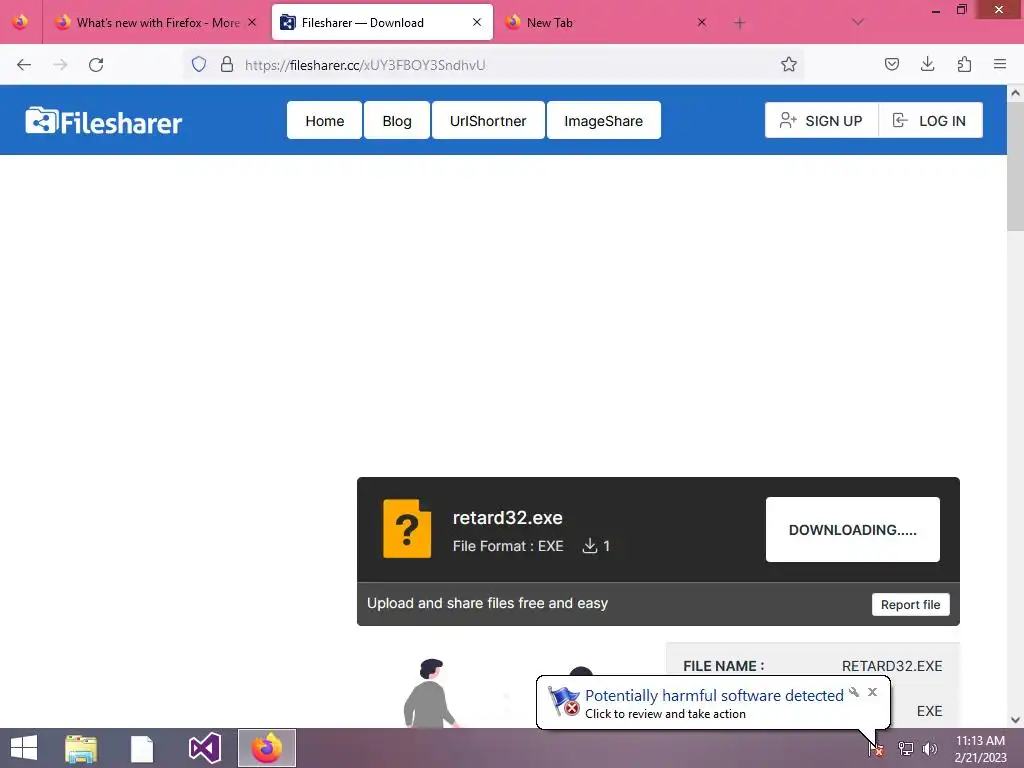
Task: Open the ImageShare menu item
Action: pos(603,121)
